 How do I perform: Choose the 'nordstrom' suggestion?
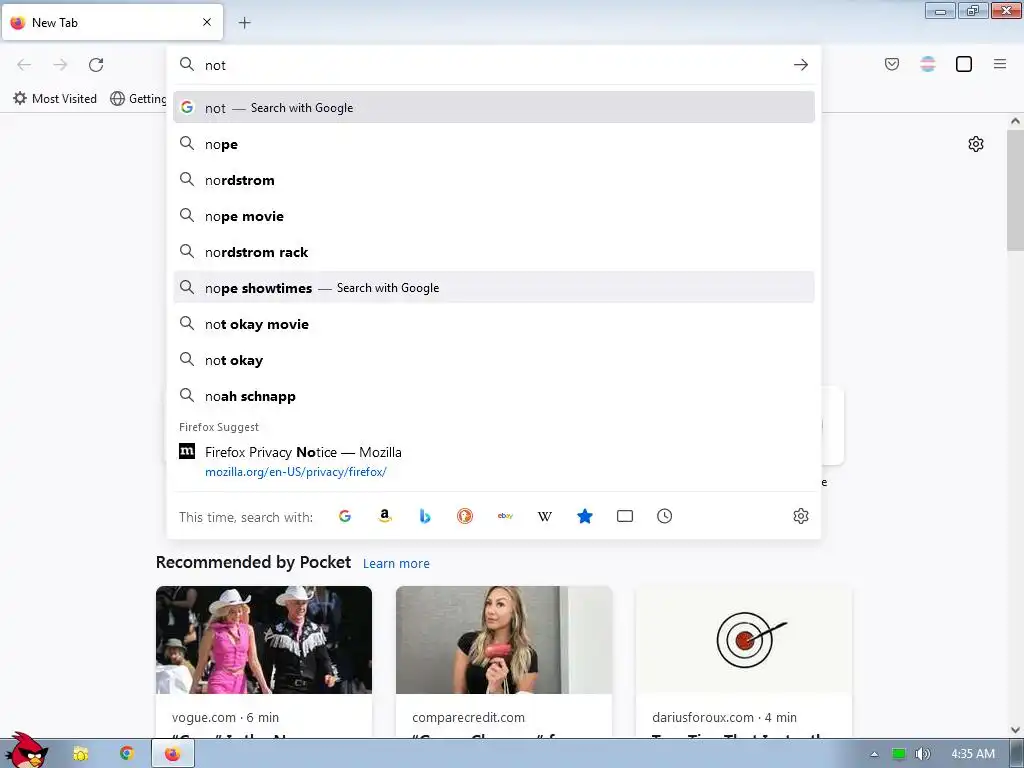coord(494,180)
